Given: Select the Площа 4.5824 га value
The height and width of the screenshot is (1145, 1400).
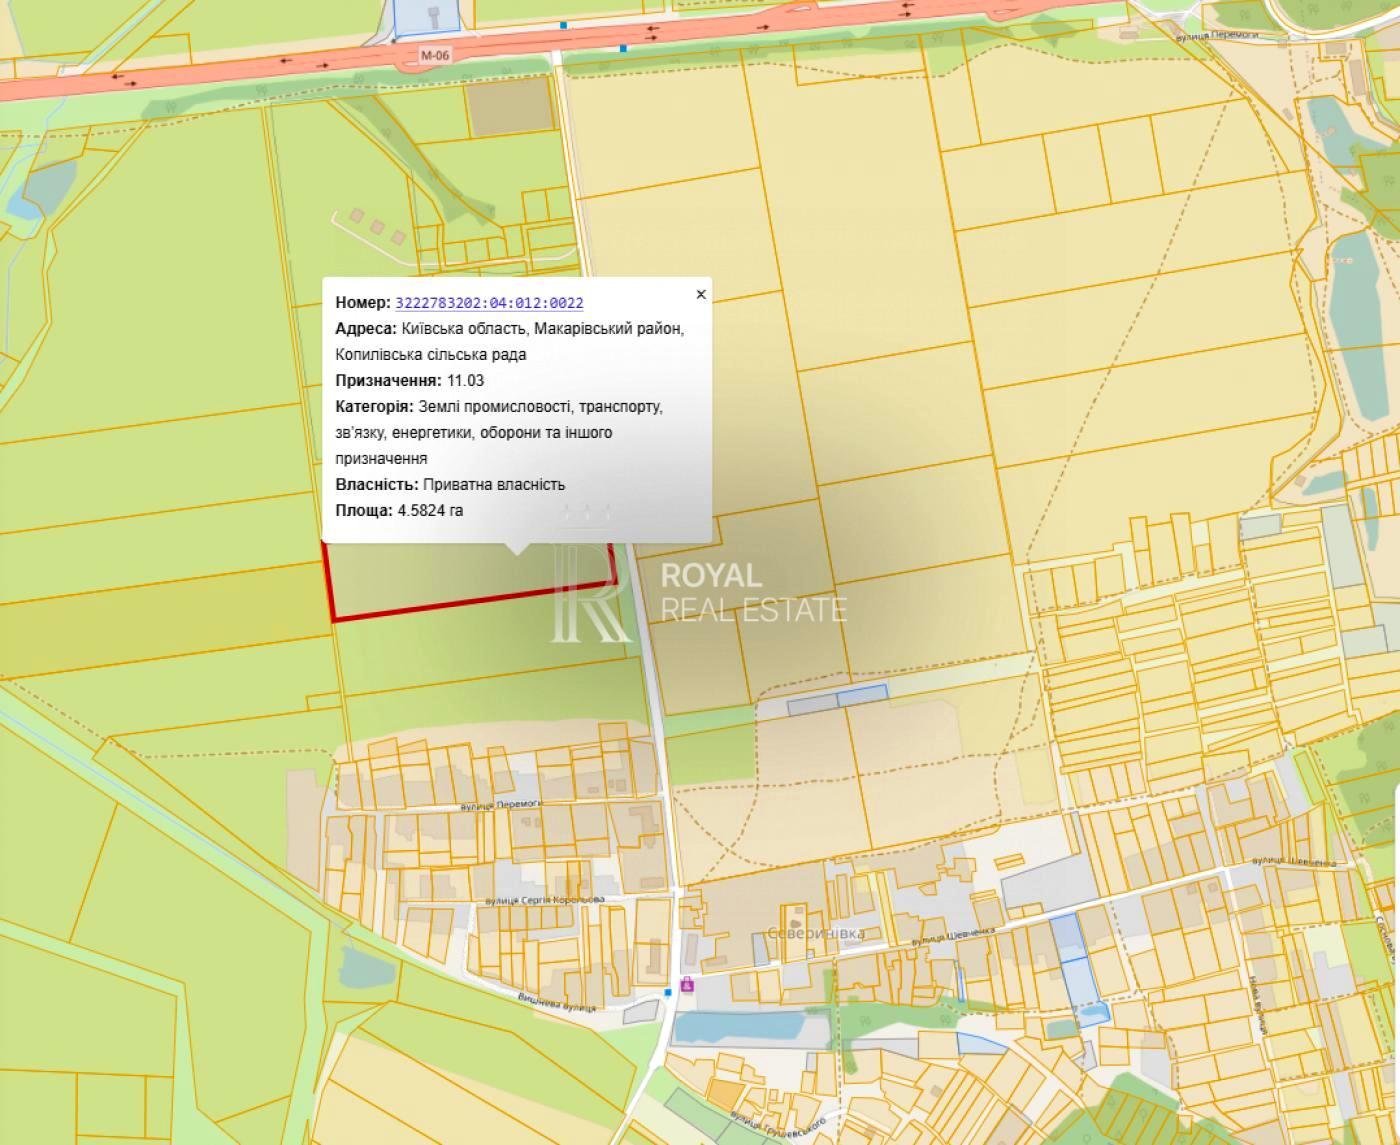Looking at the screenshot, I should point(430,511).
